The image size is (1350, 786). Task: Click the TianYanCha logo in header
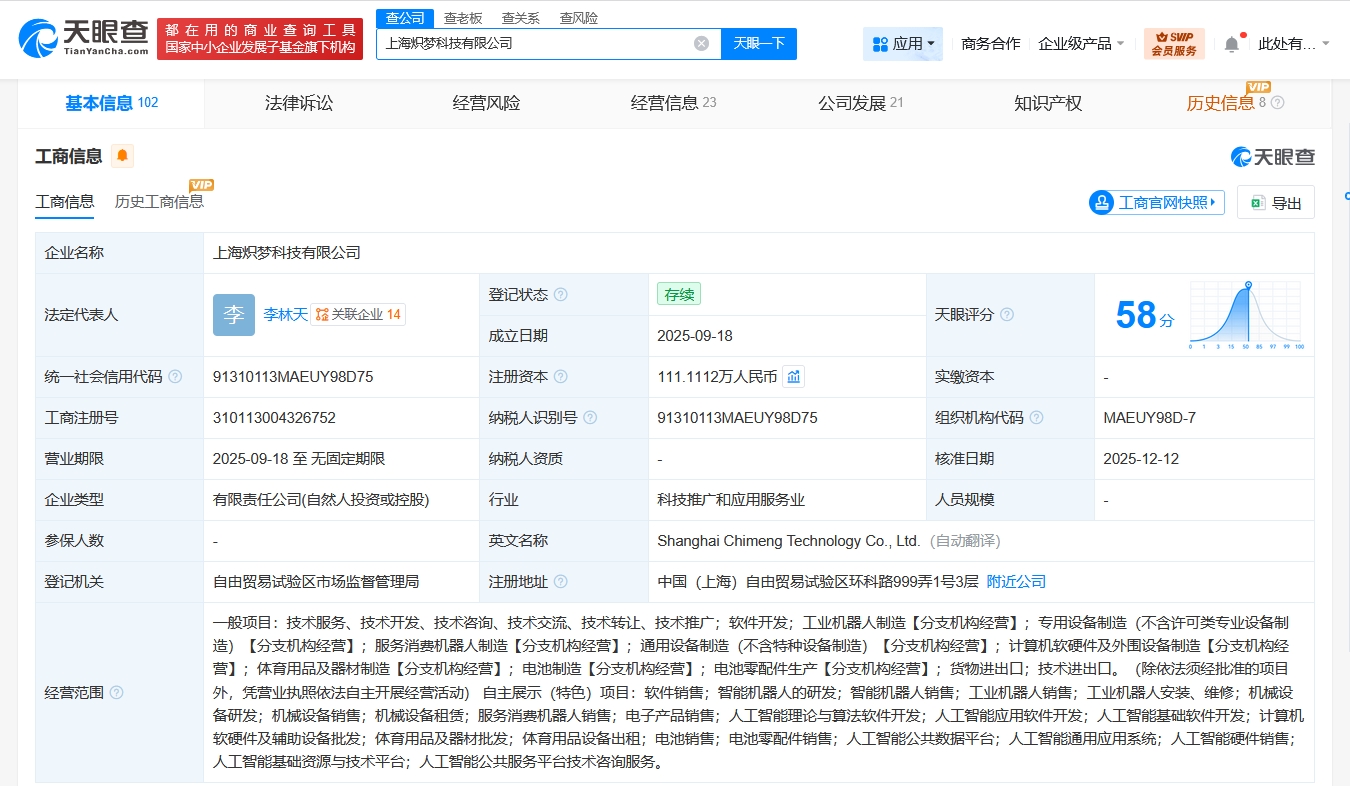(85, 38)
